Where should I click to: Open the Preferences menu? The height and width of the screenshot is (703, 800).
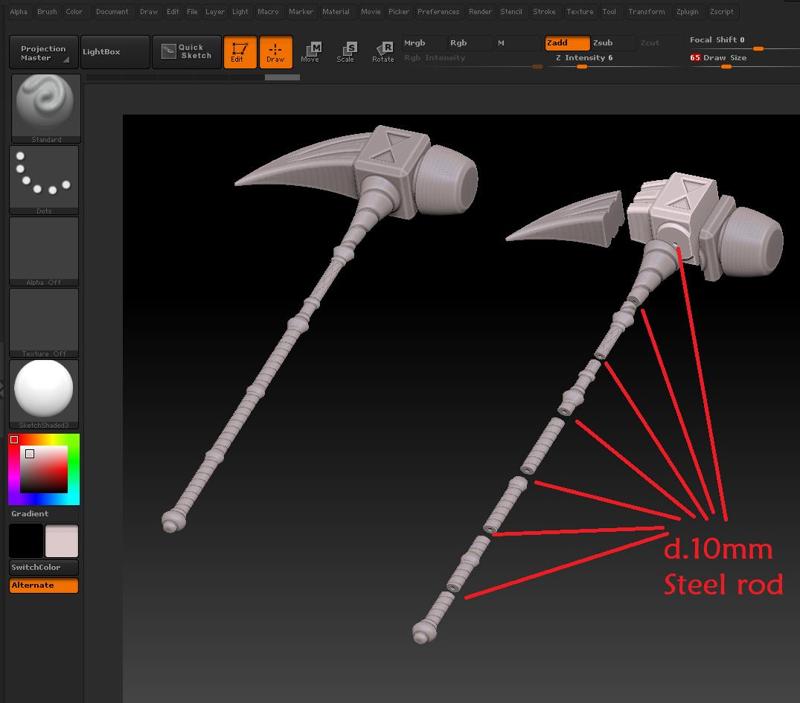438,11
